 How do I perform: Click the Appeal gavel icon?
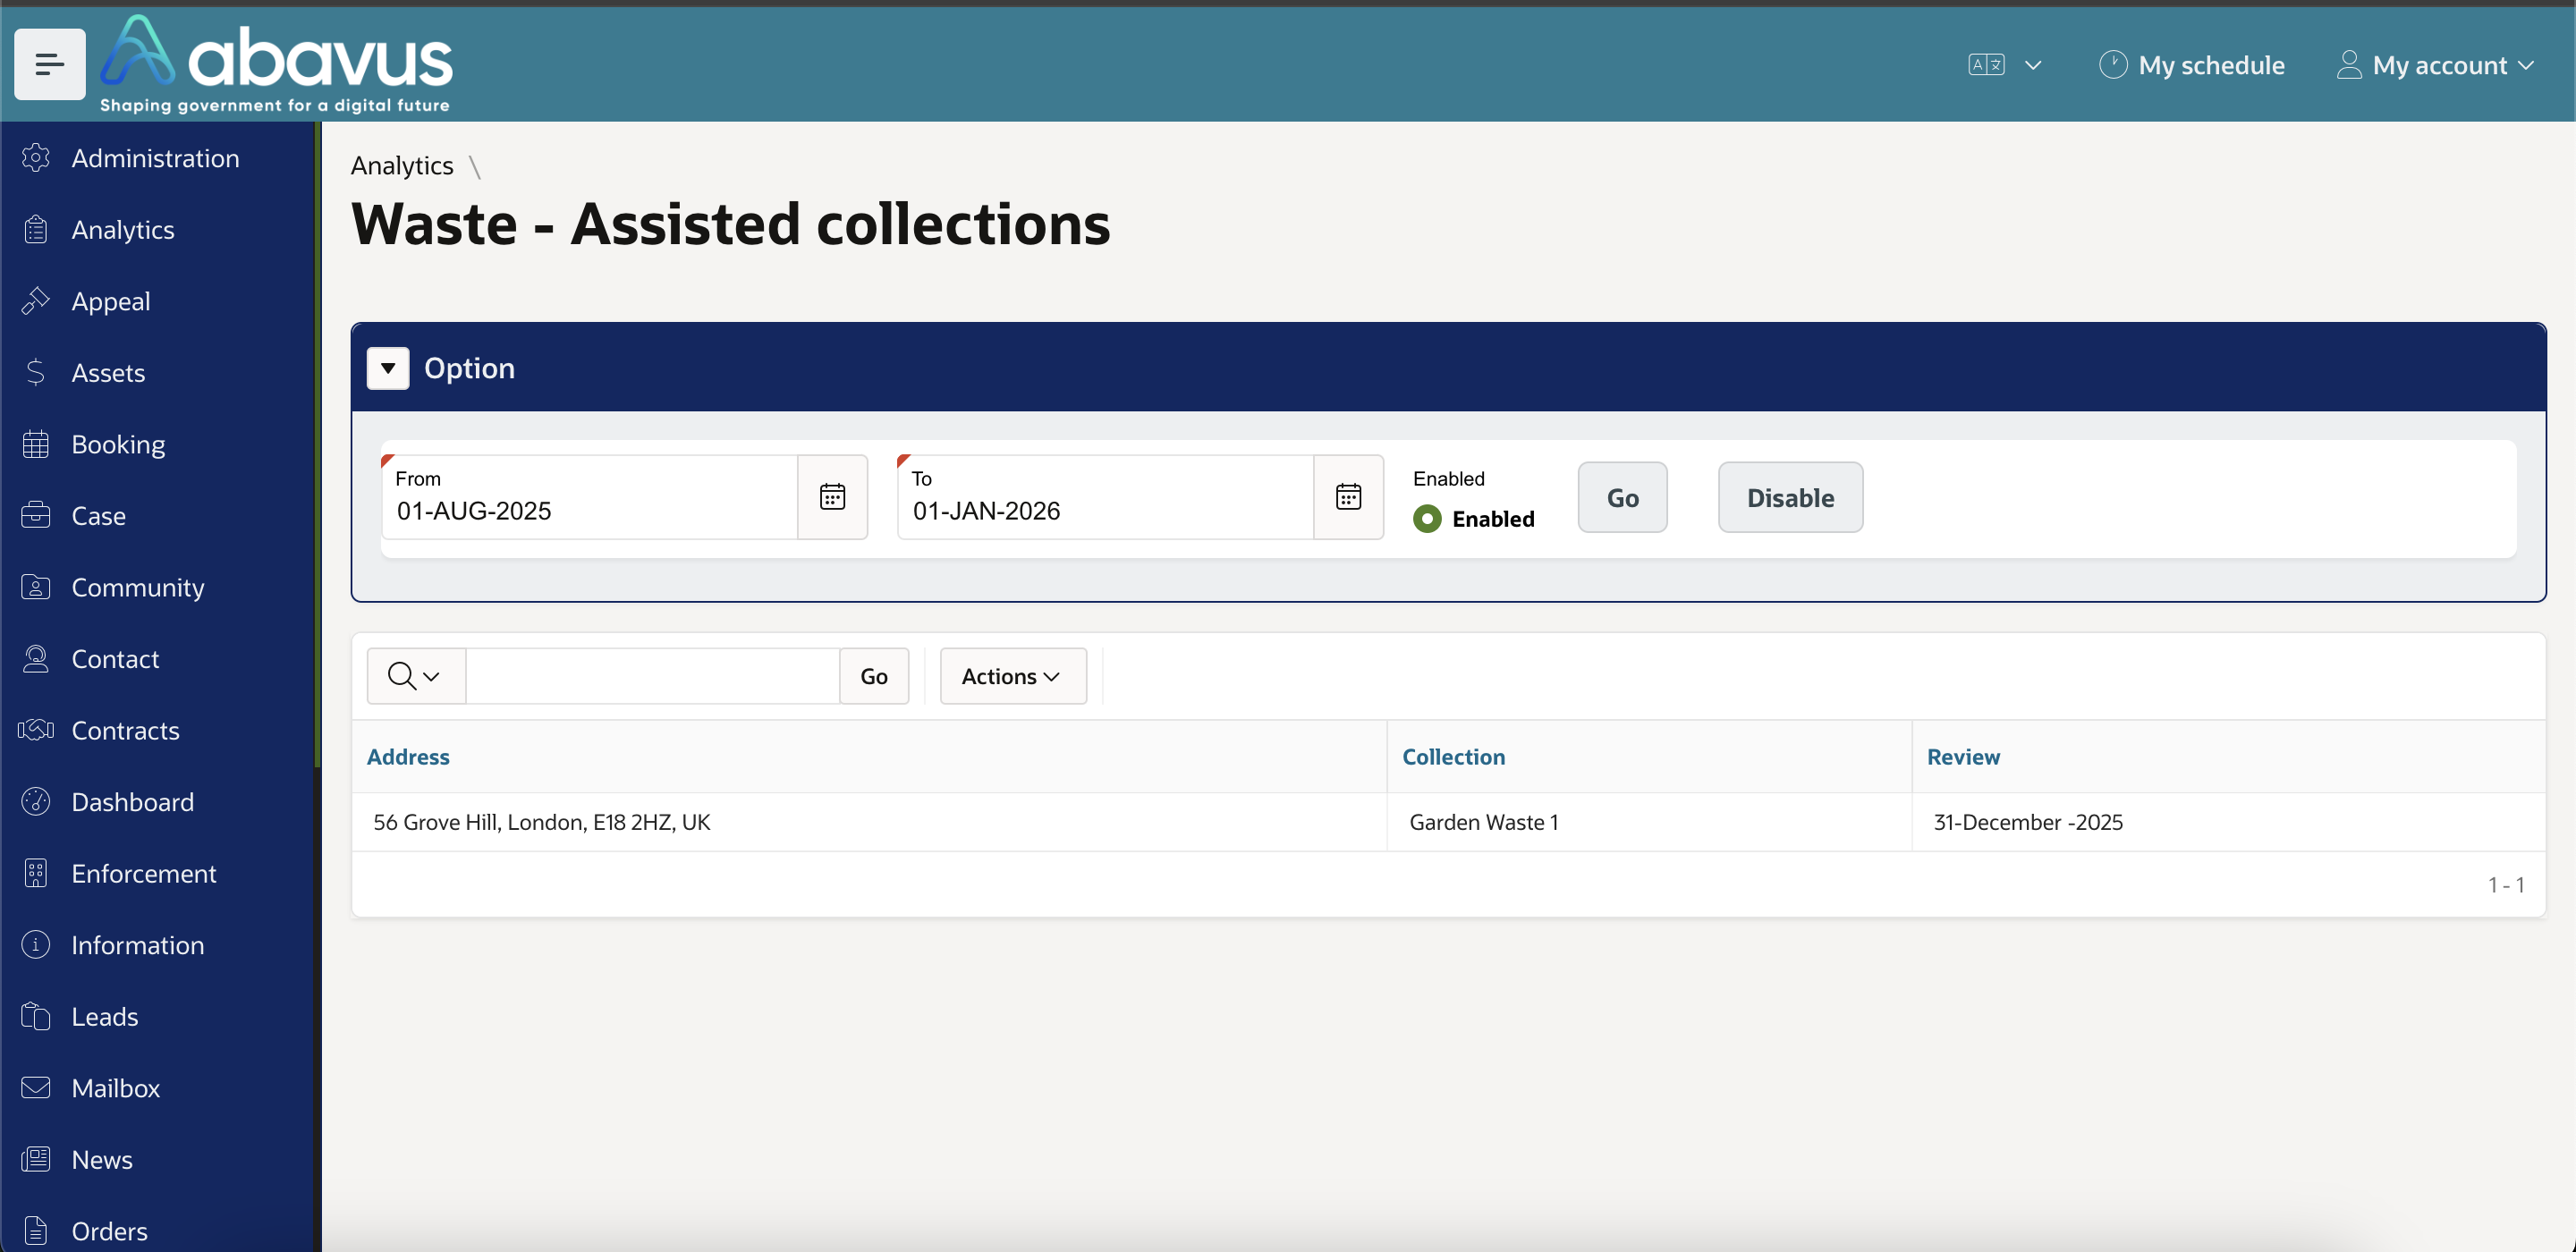36,301
